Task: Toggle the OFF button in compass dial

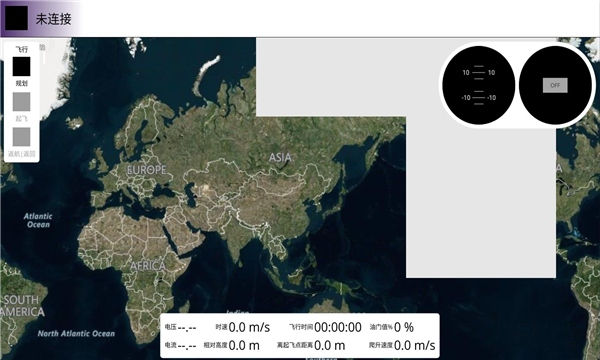Action: (x=555, y=85)
